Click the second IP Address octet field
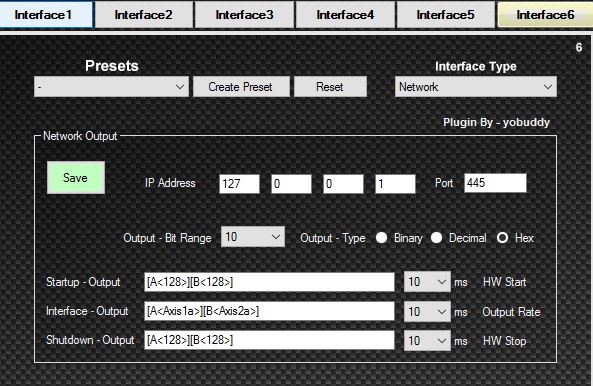 [291, 184]
